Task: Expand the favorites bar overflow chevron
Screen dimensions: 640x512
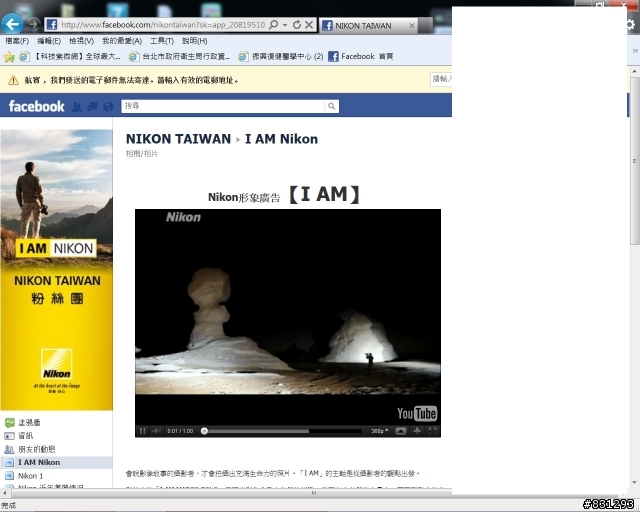Action: click(x=635, y=51)
